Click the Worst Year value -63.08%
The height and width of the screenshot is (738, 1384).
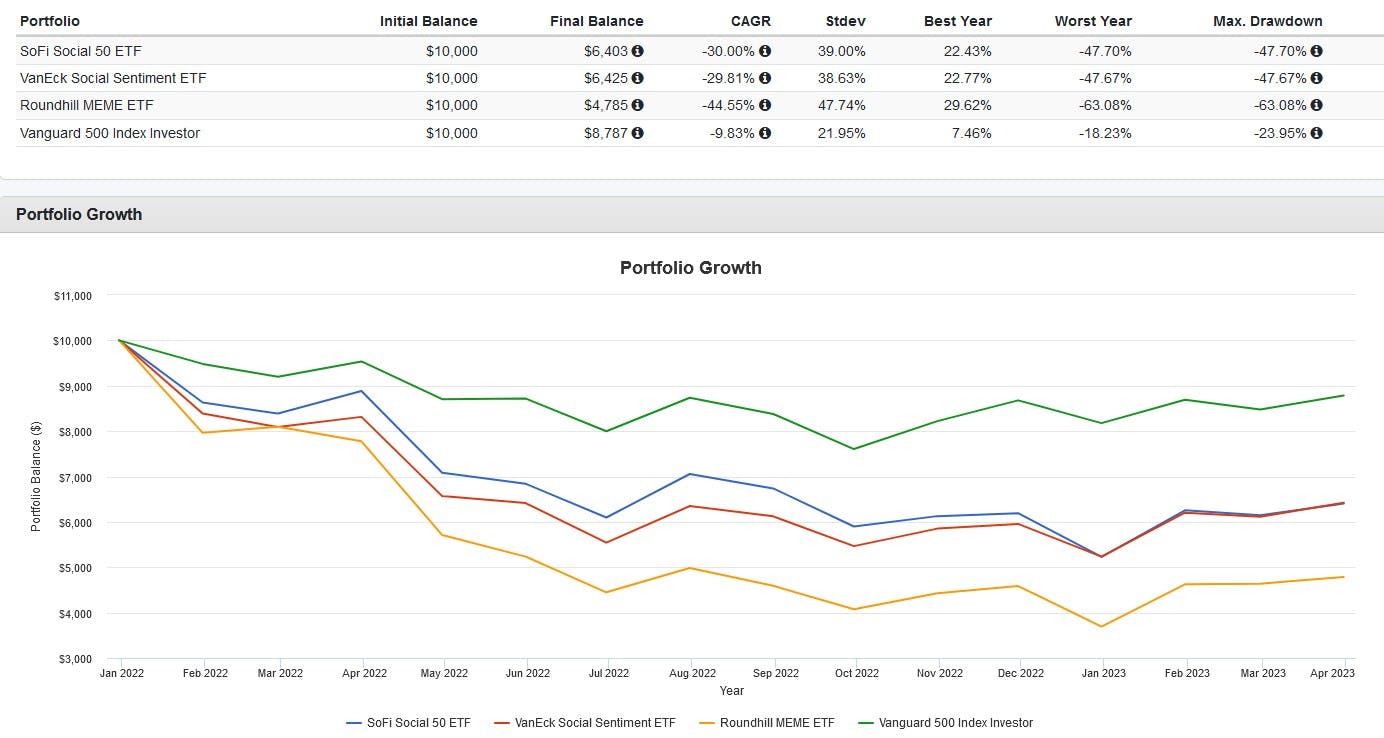click(x=1105, y=105)
